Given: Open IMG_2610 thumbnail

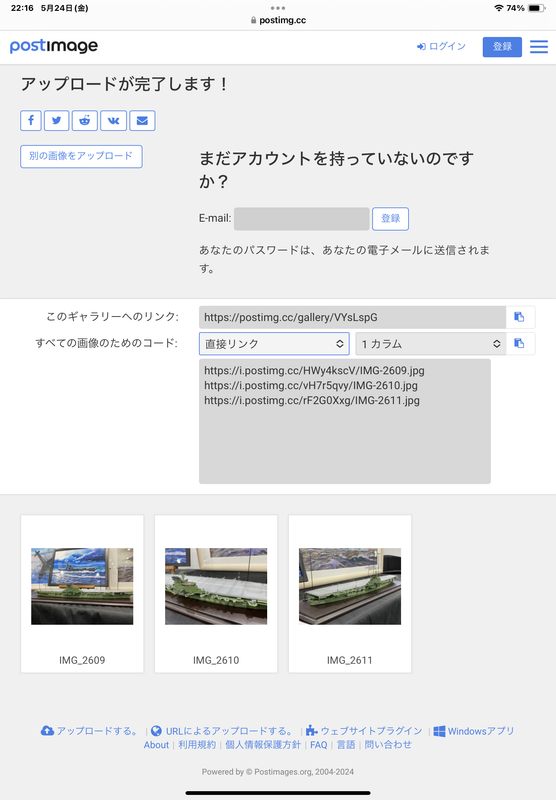Looking at the screenshot, I should pyautogui.click(x=216, y=586).
